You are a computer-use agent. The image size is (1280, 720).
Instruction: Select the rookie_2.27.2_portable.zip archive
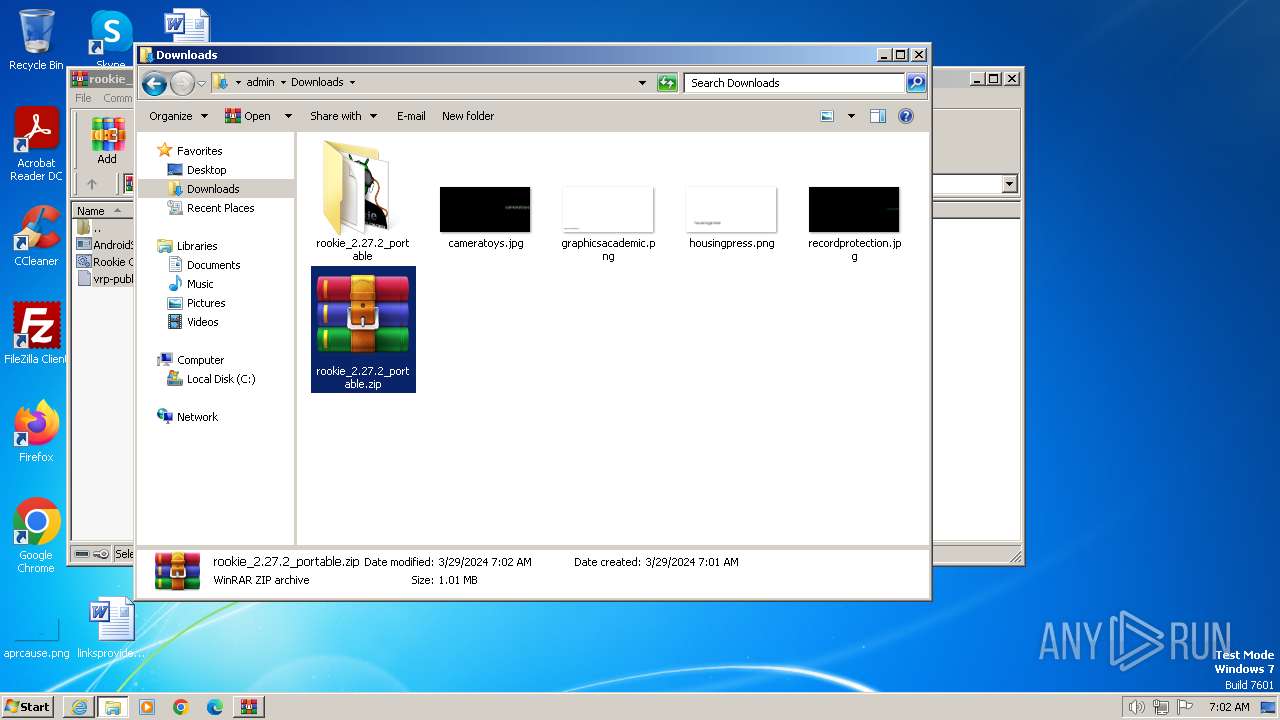click(x=363, y=329)
